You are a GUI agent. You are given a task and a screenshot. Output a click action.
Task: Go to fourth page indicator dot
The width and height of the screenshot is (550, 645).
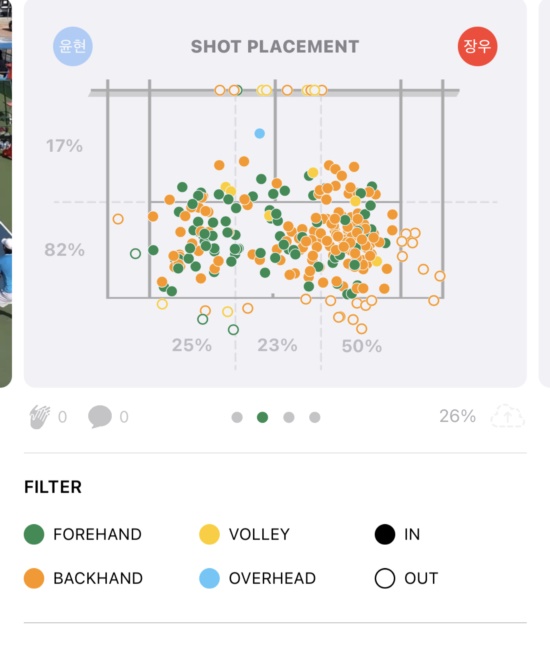tap(315, 418)
